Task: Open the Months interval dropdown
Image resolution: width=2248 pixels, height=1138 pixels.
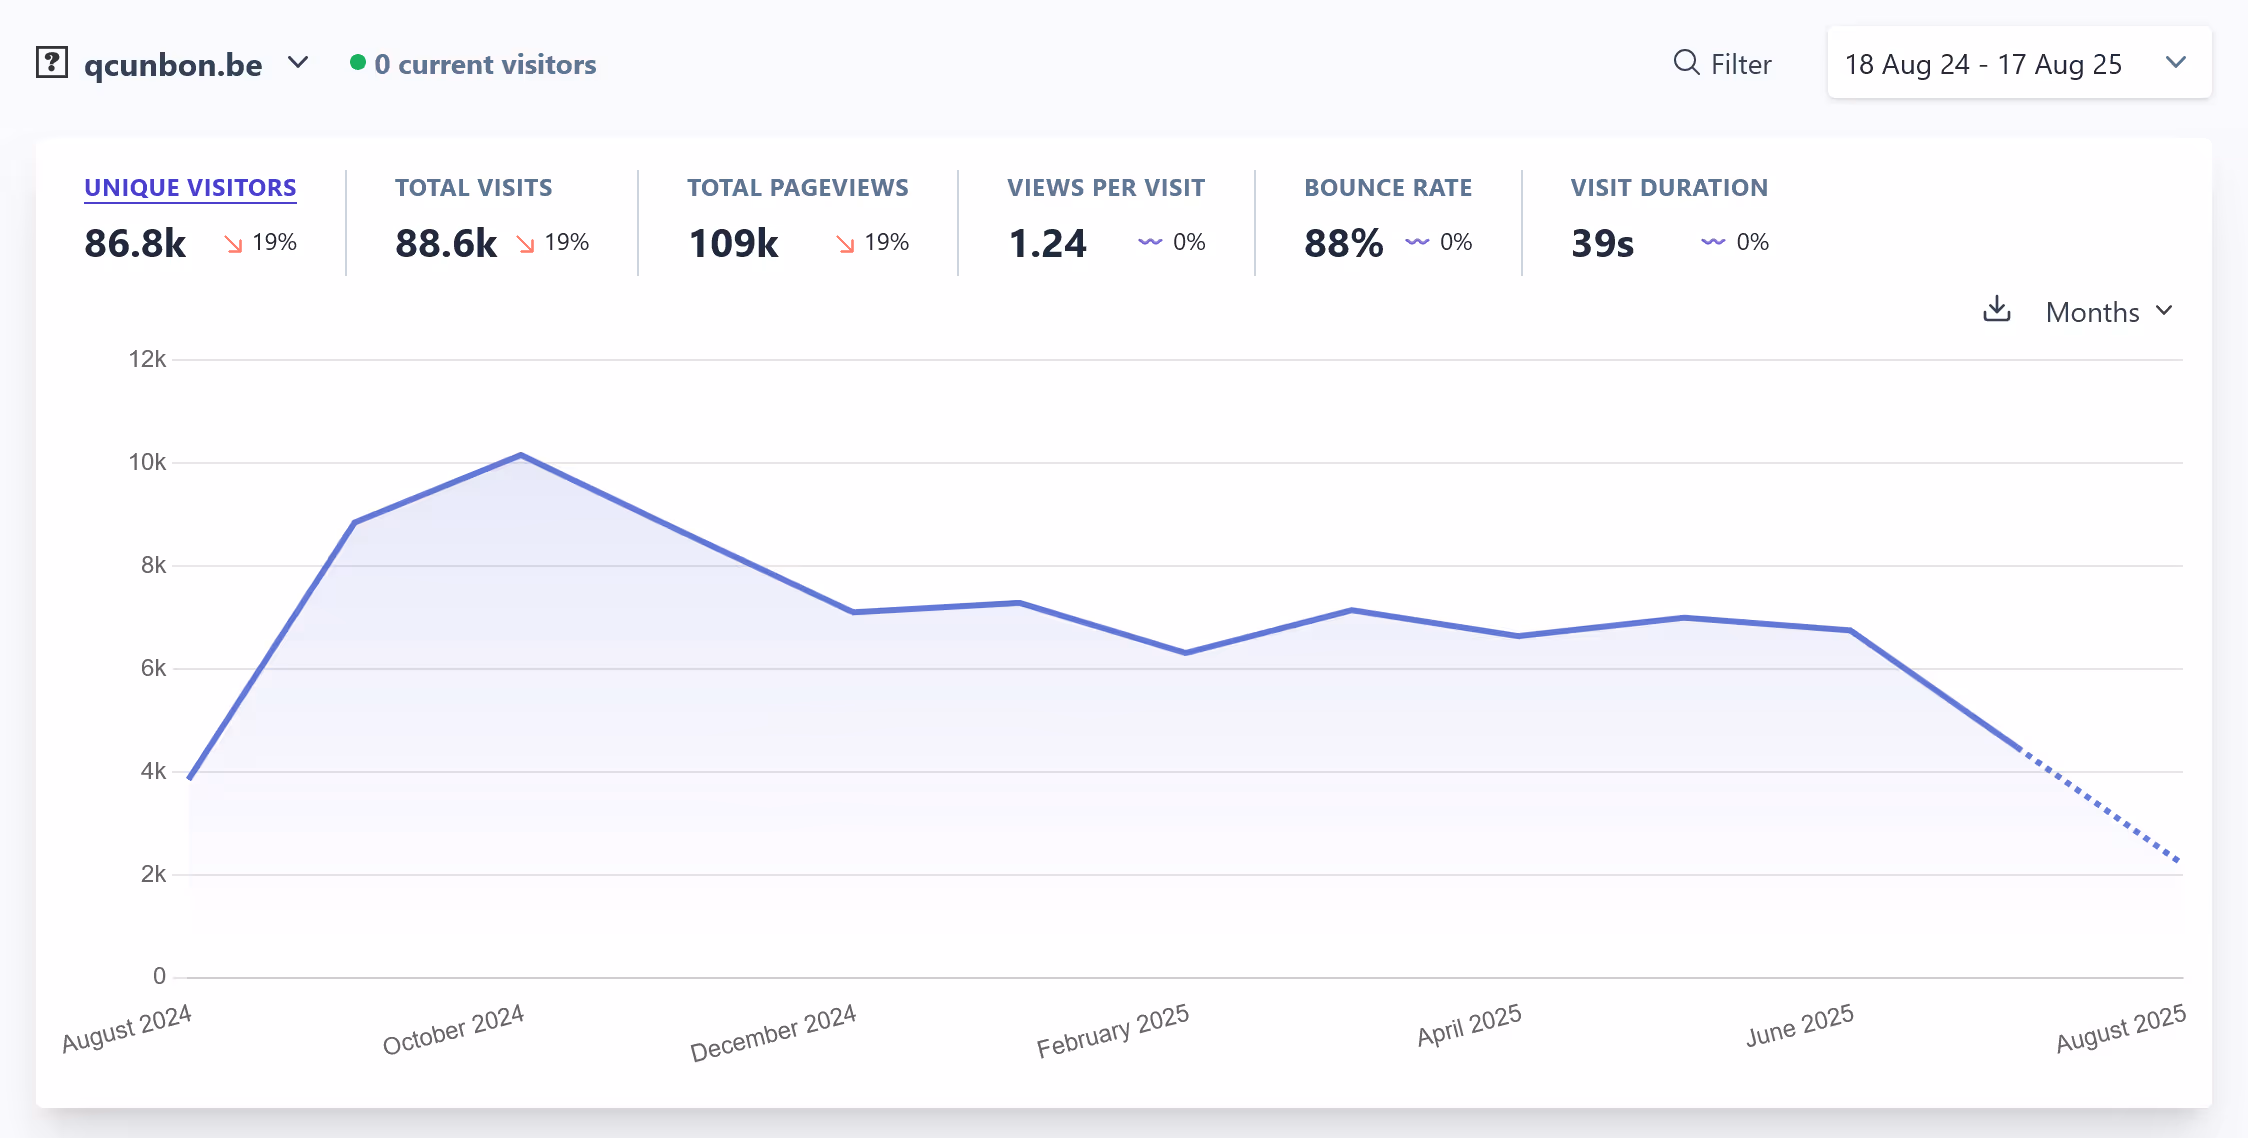Action: (2108, 312)
